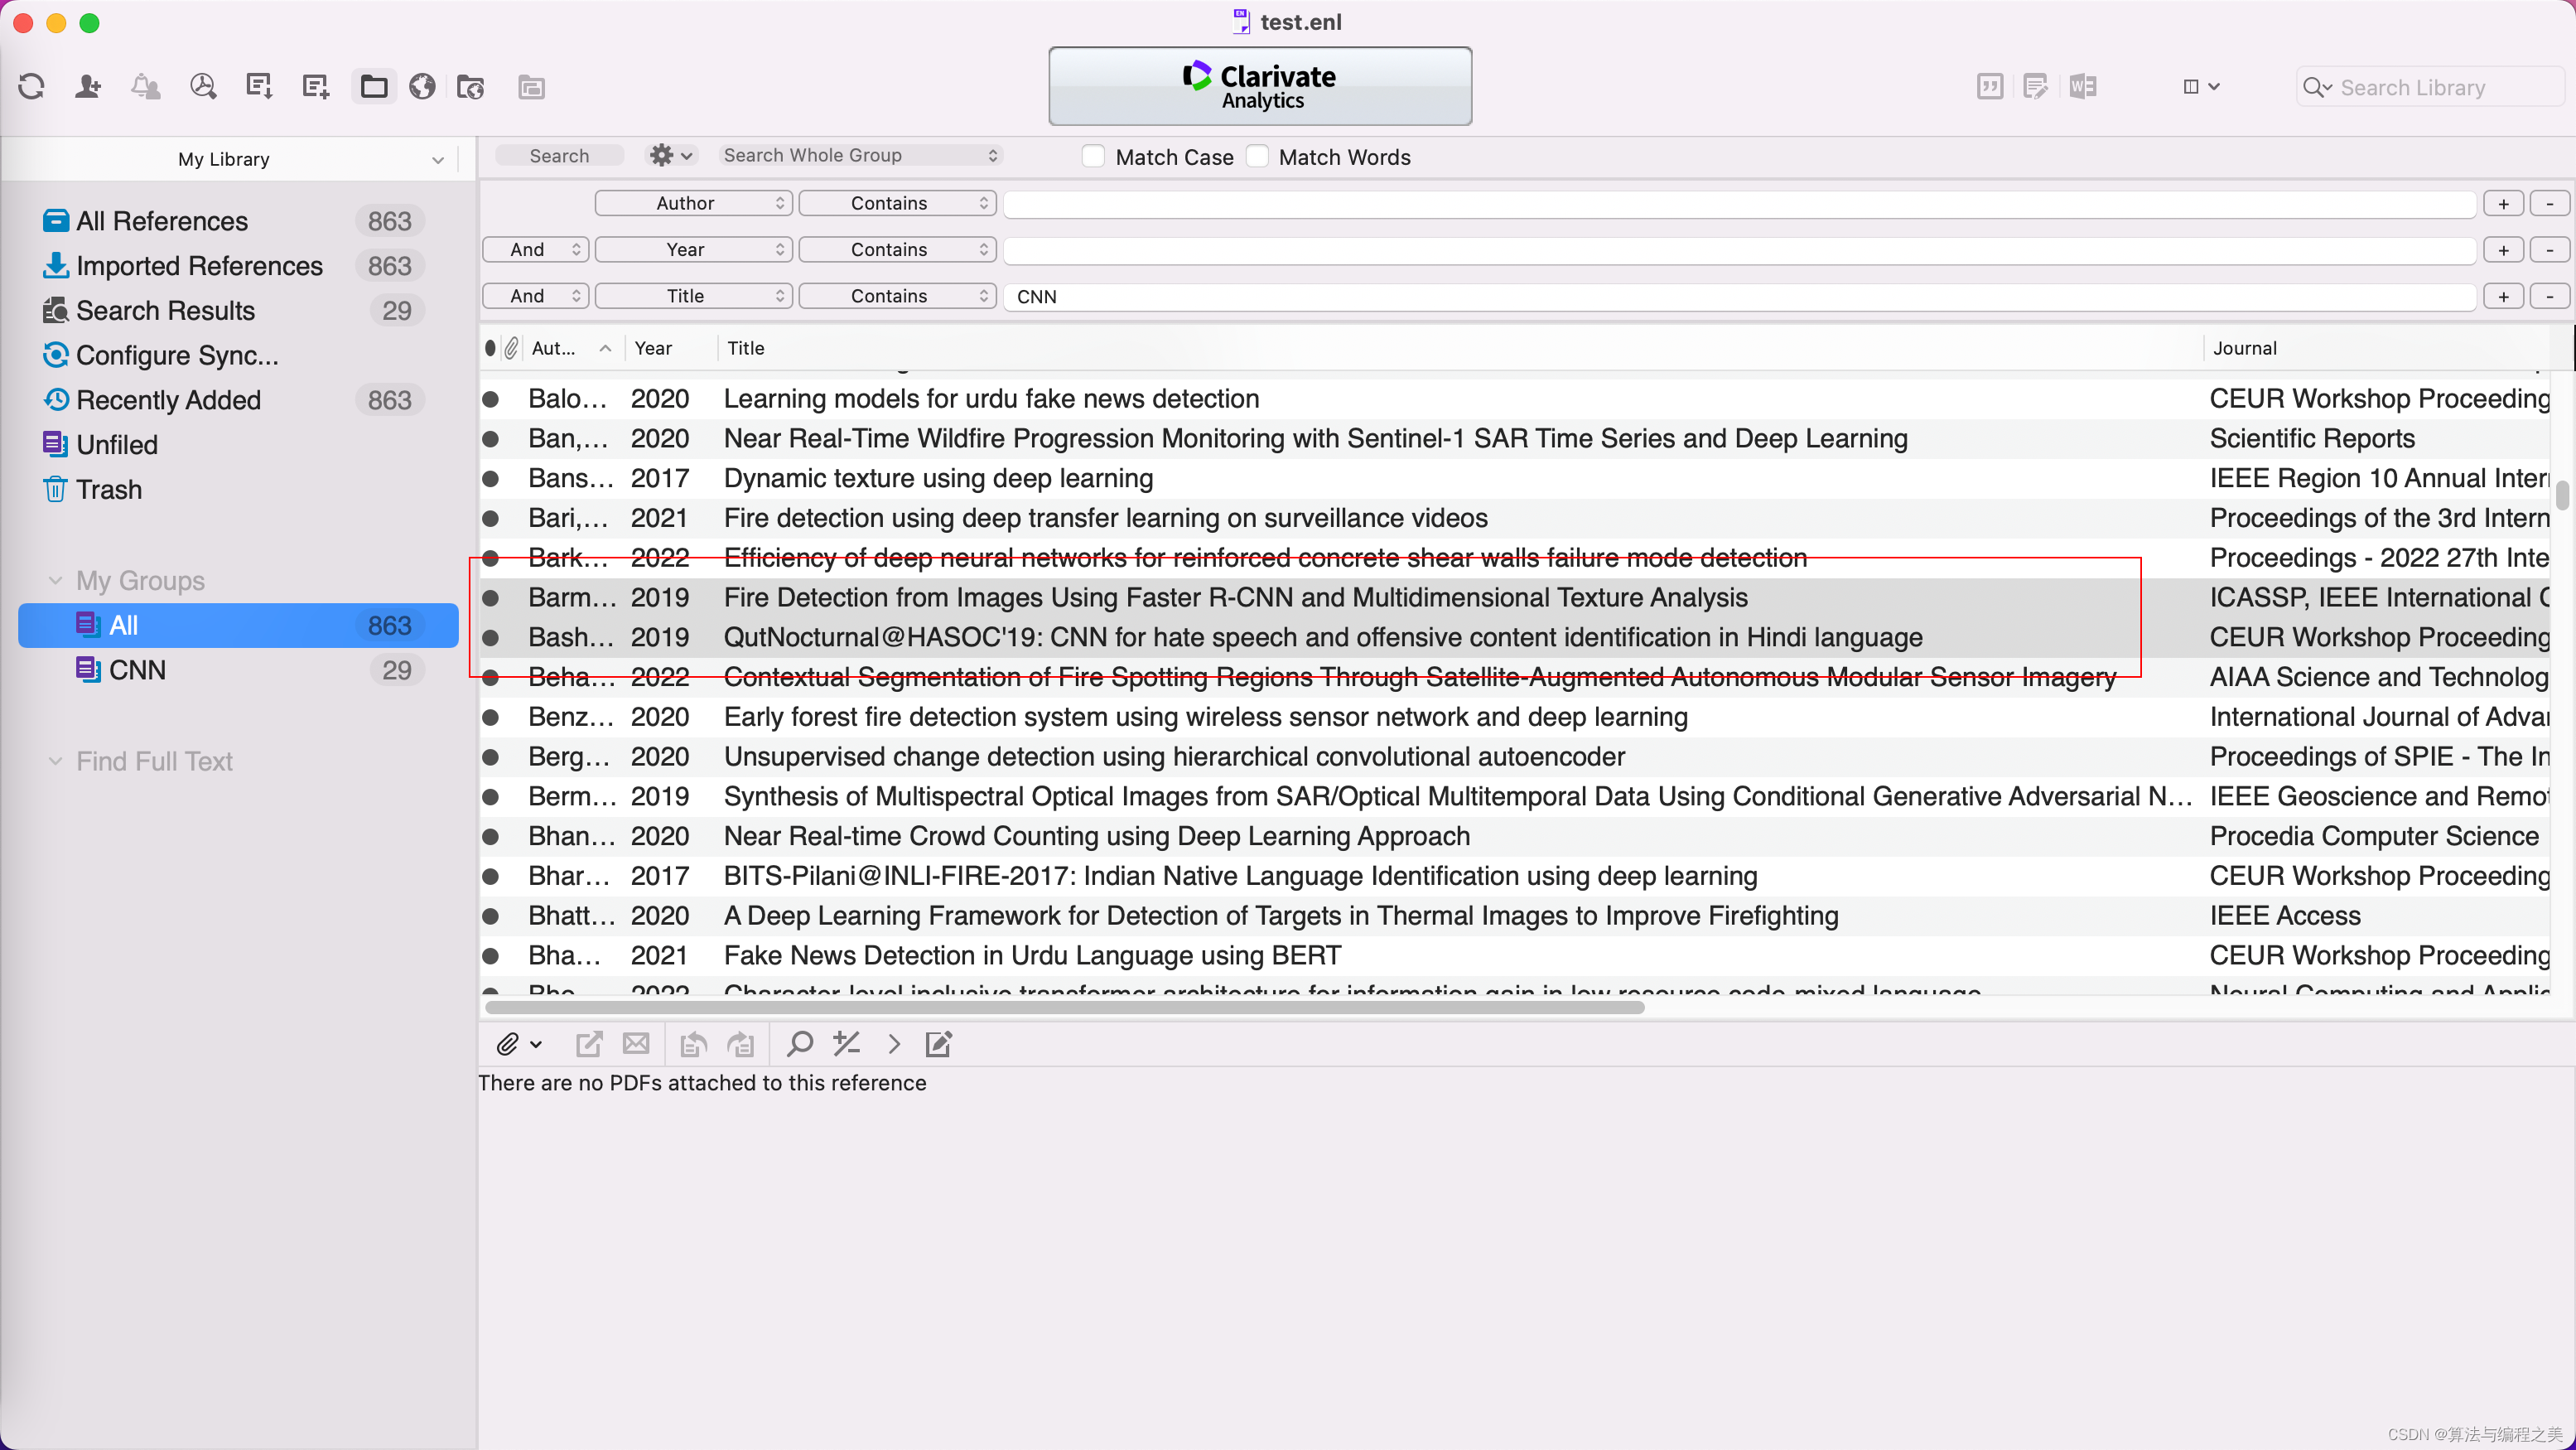Screen dimensions: 2576x1450
Task: Click the Import References down-arrow icon
Action: (259, 87)
